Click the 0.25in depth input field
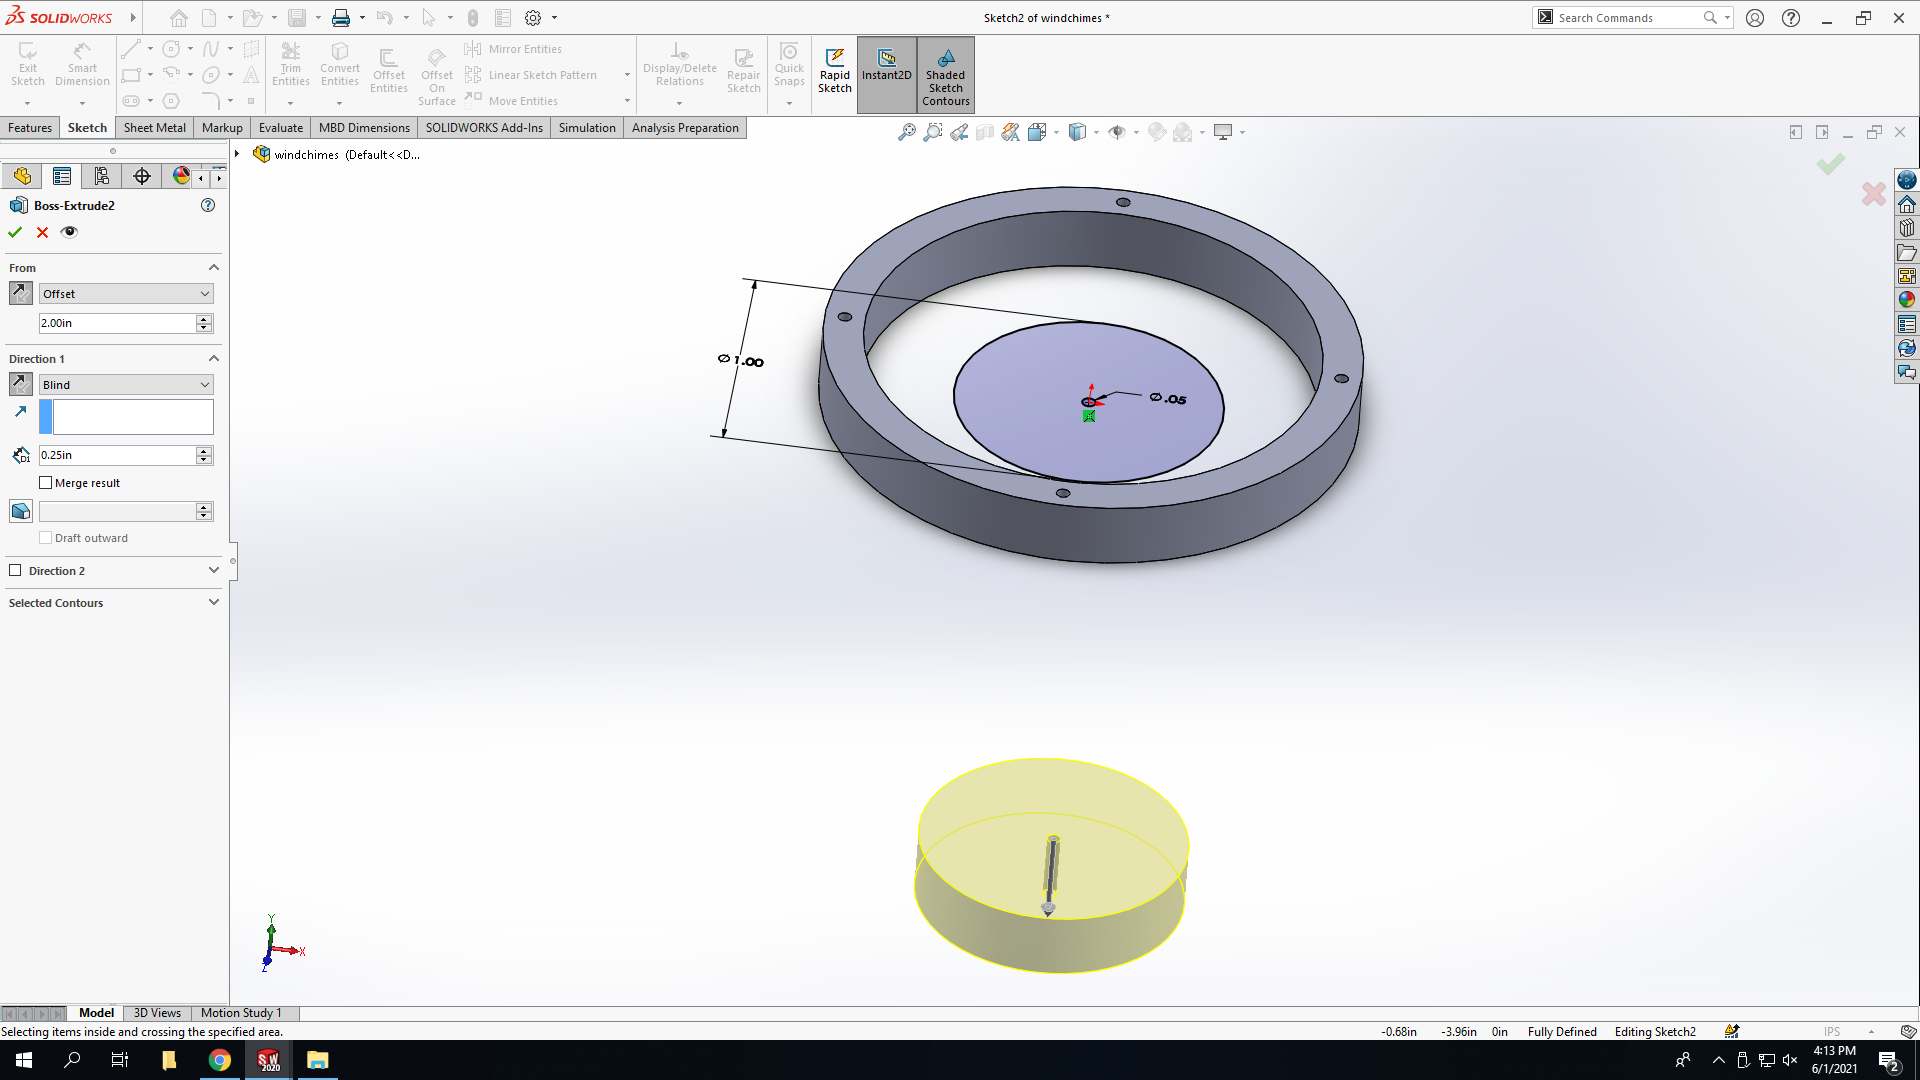Viewport: 1920px width, 1080px height. (x=117, y=455)
